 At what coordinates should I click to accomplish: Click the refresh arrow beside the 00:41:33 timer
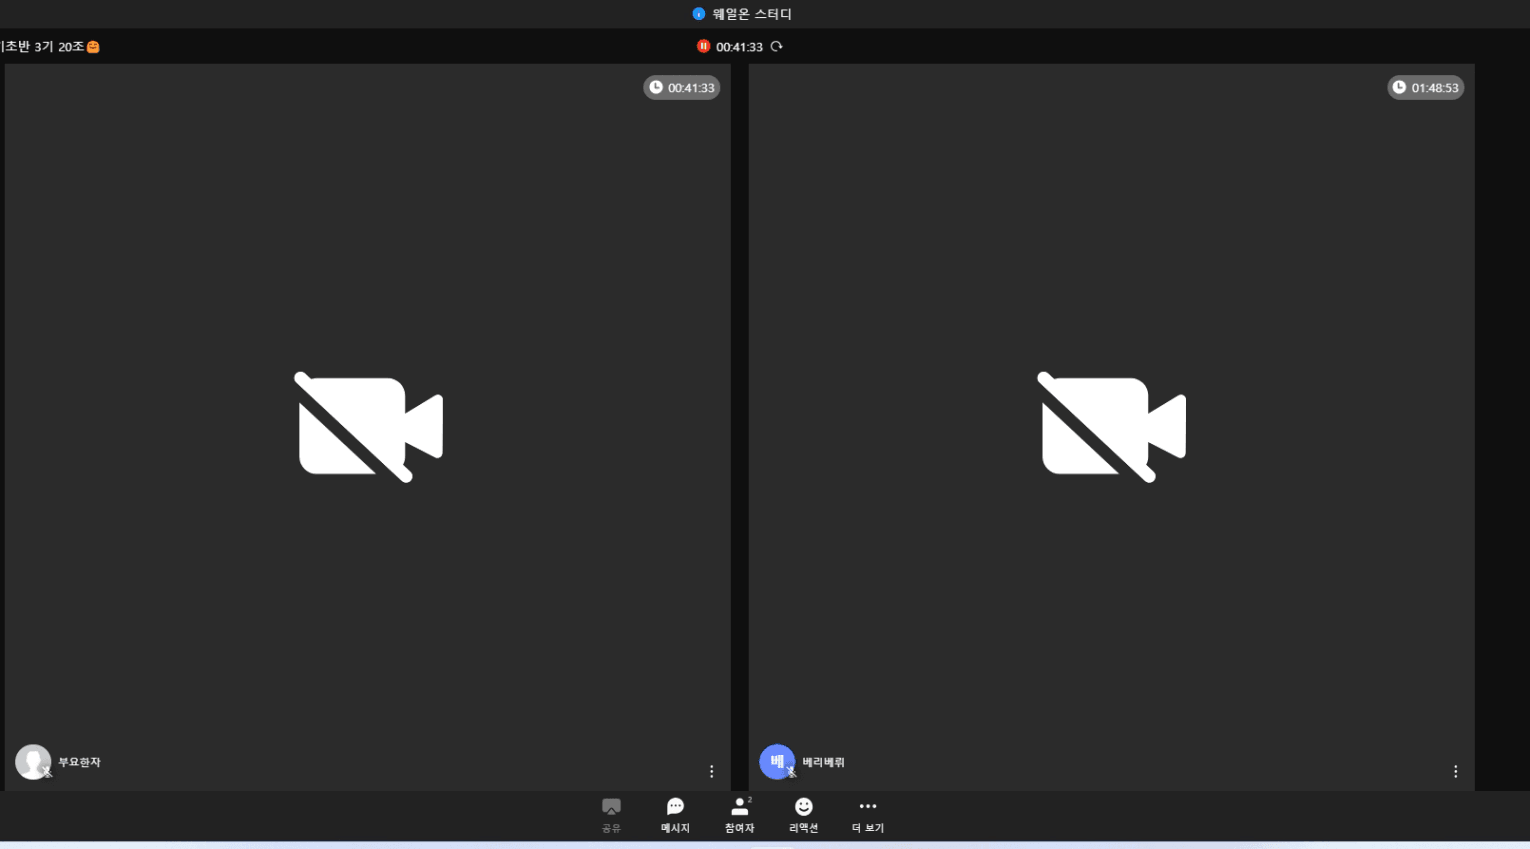coord(776,46)
